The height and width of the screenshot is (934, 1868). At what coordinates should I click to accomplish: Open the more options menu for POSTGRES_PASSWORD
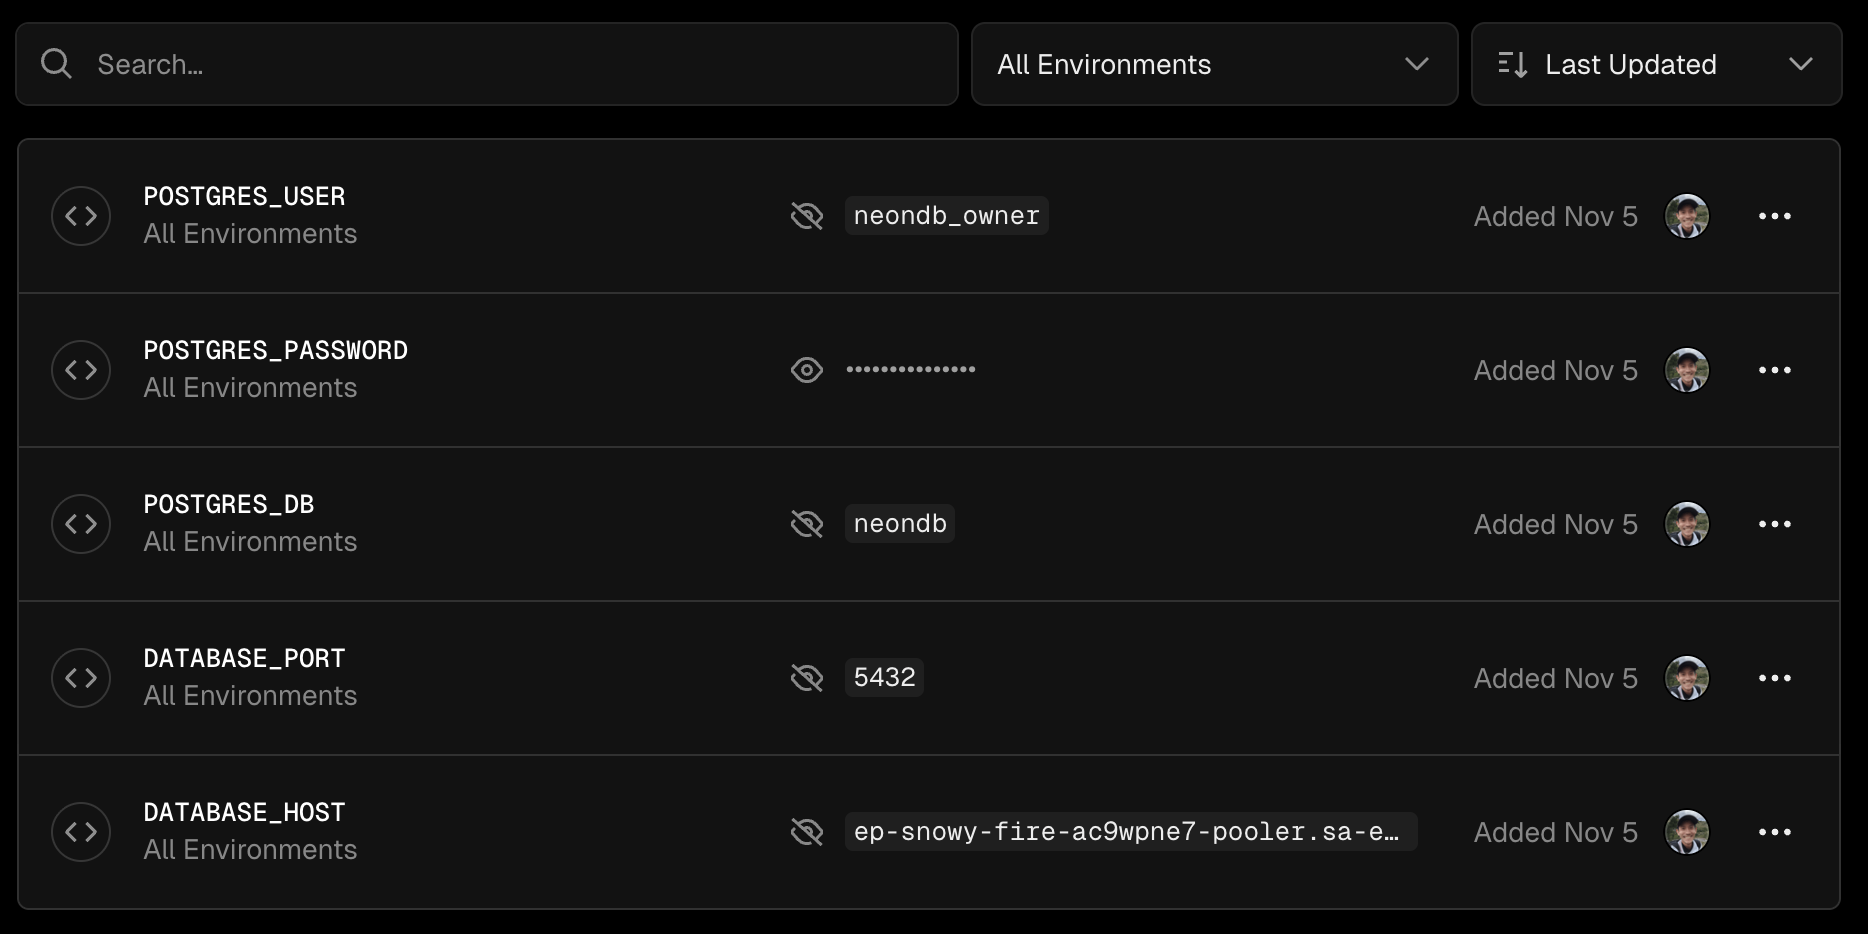[x=1774, y=370]
